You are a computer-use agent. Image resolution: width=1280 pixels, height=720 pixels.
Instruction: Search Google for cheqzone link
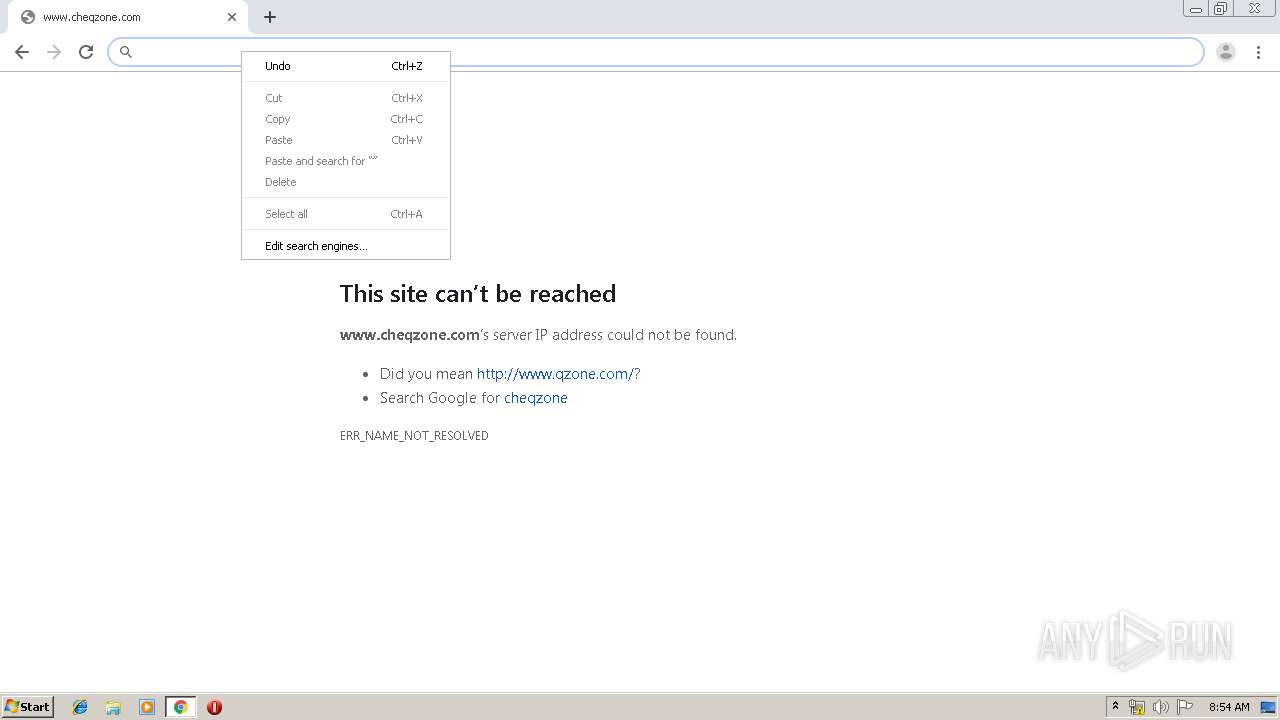[536, 398]
